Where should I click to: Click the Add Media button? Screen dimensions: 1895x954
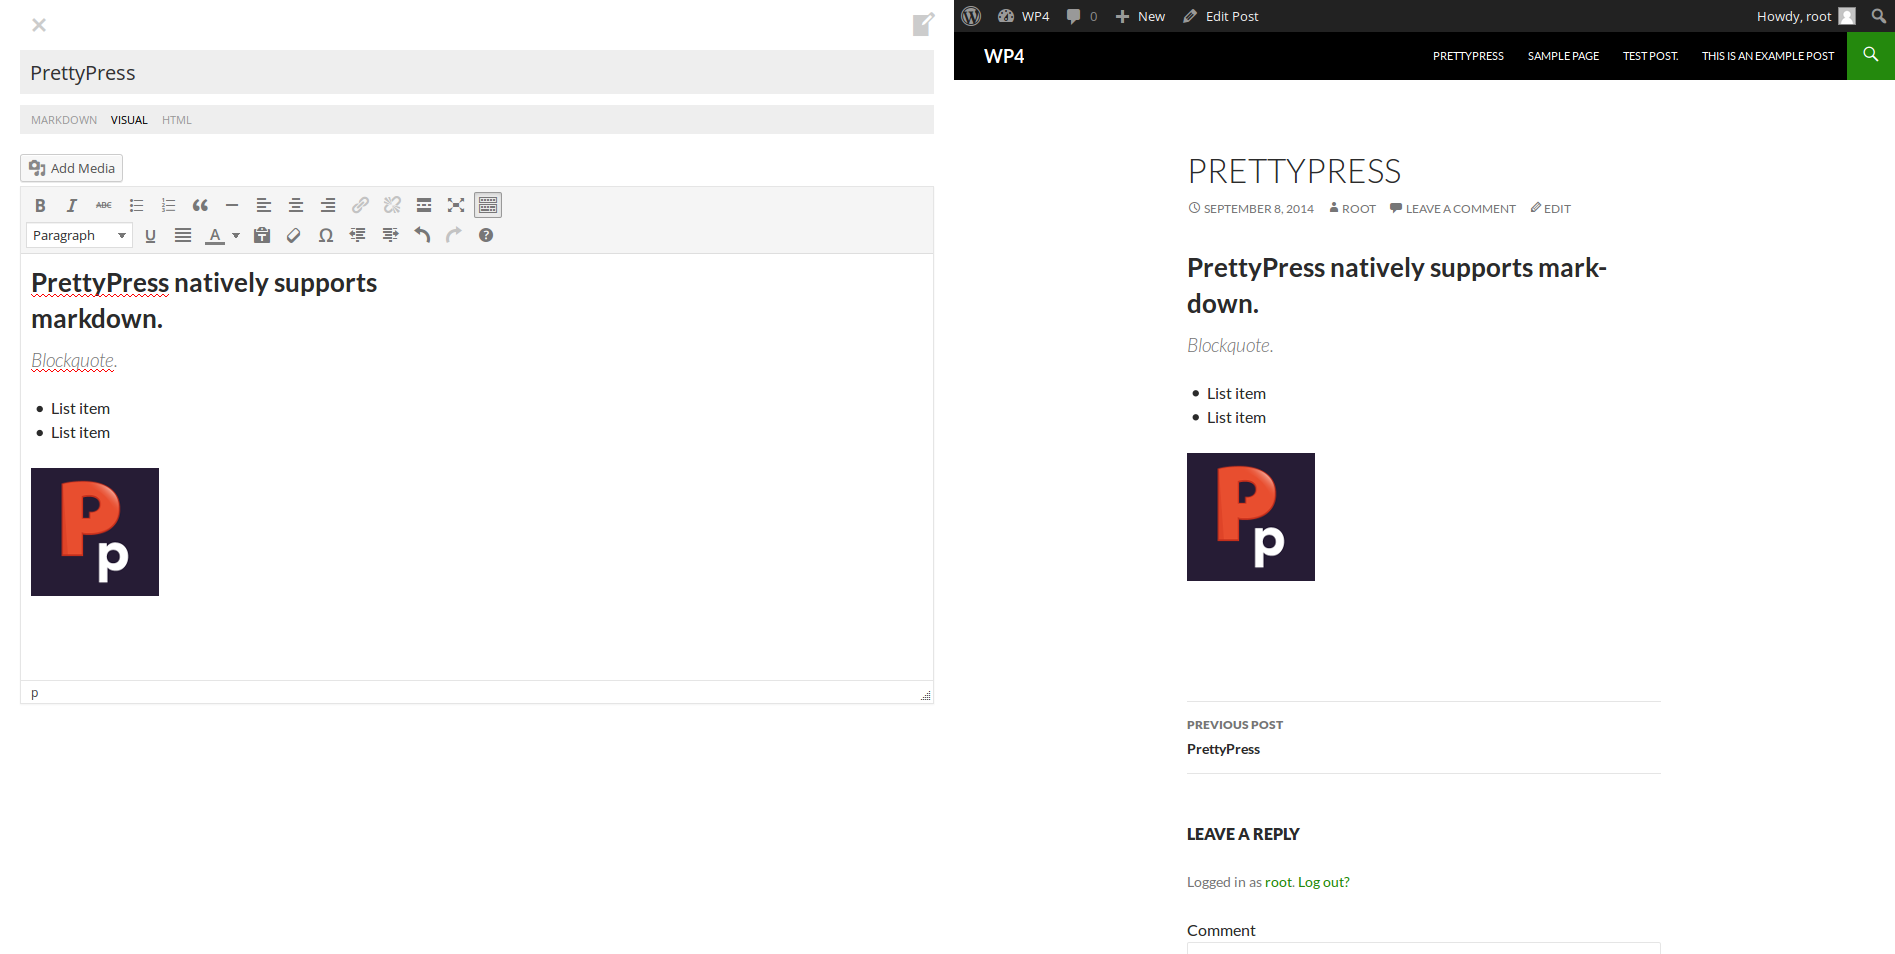(72, 168)
